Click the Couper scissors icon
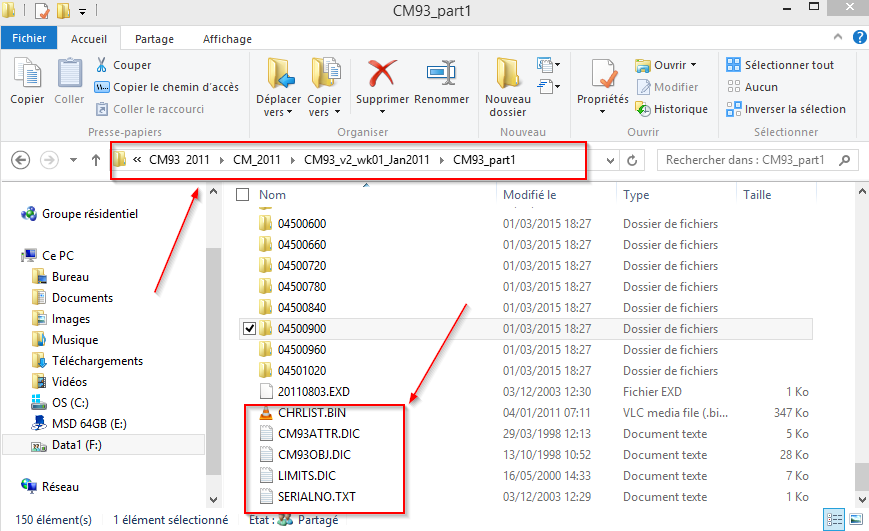 point(103,65)
